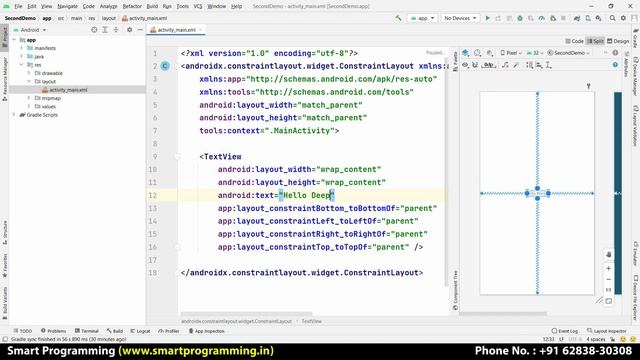Start debugging with the Debug bug icon

(520, 18)
